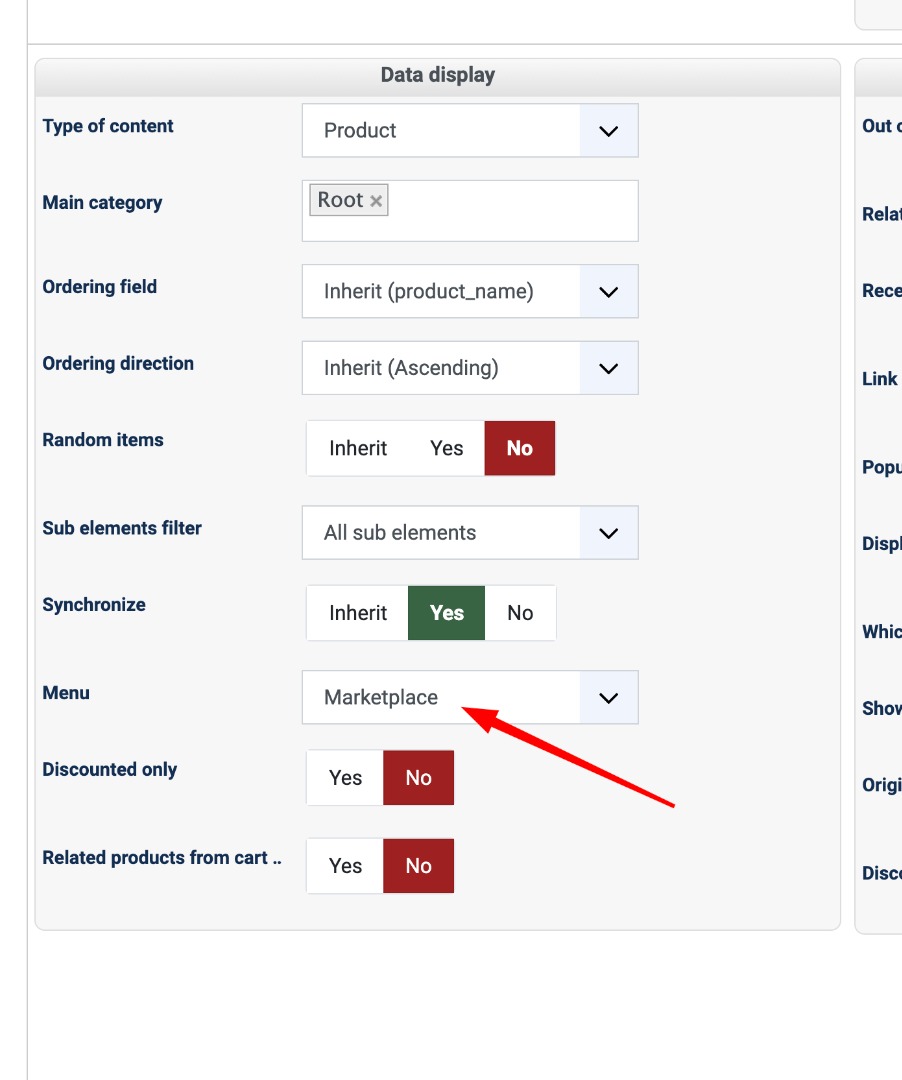This screenshot has height=1080, width=902.
Task: Set Synchronize to Inherit
Action: coord(358,613)
